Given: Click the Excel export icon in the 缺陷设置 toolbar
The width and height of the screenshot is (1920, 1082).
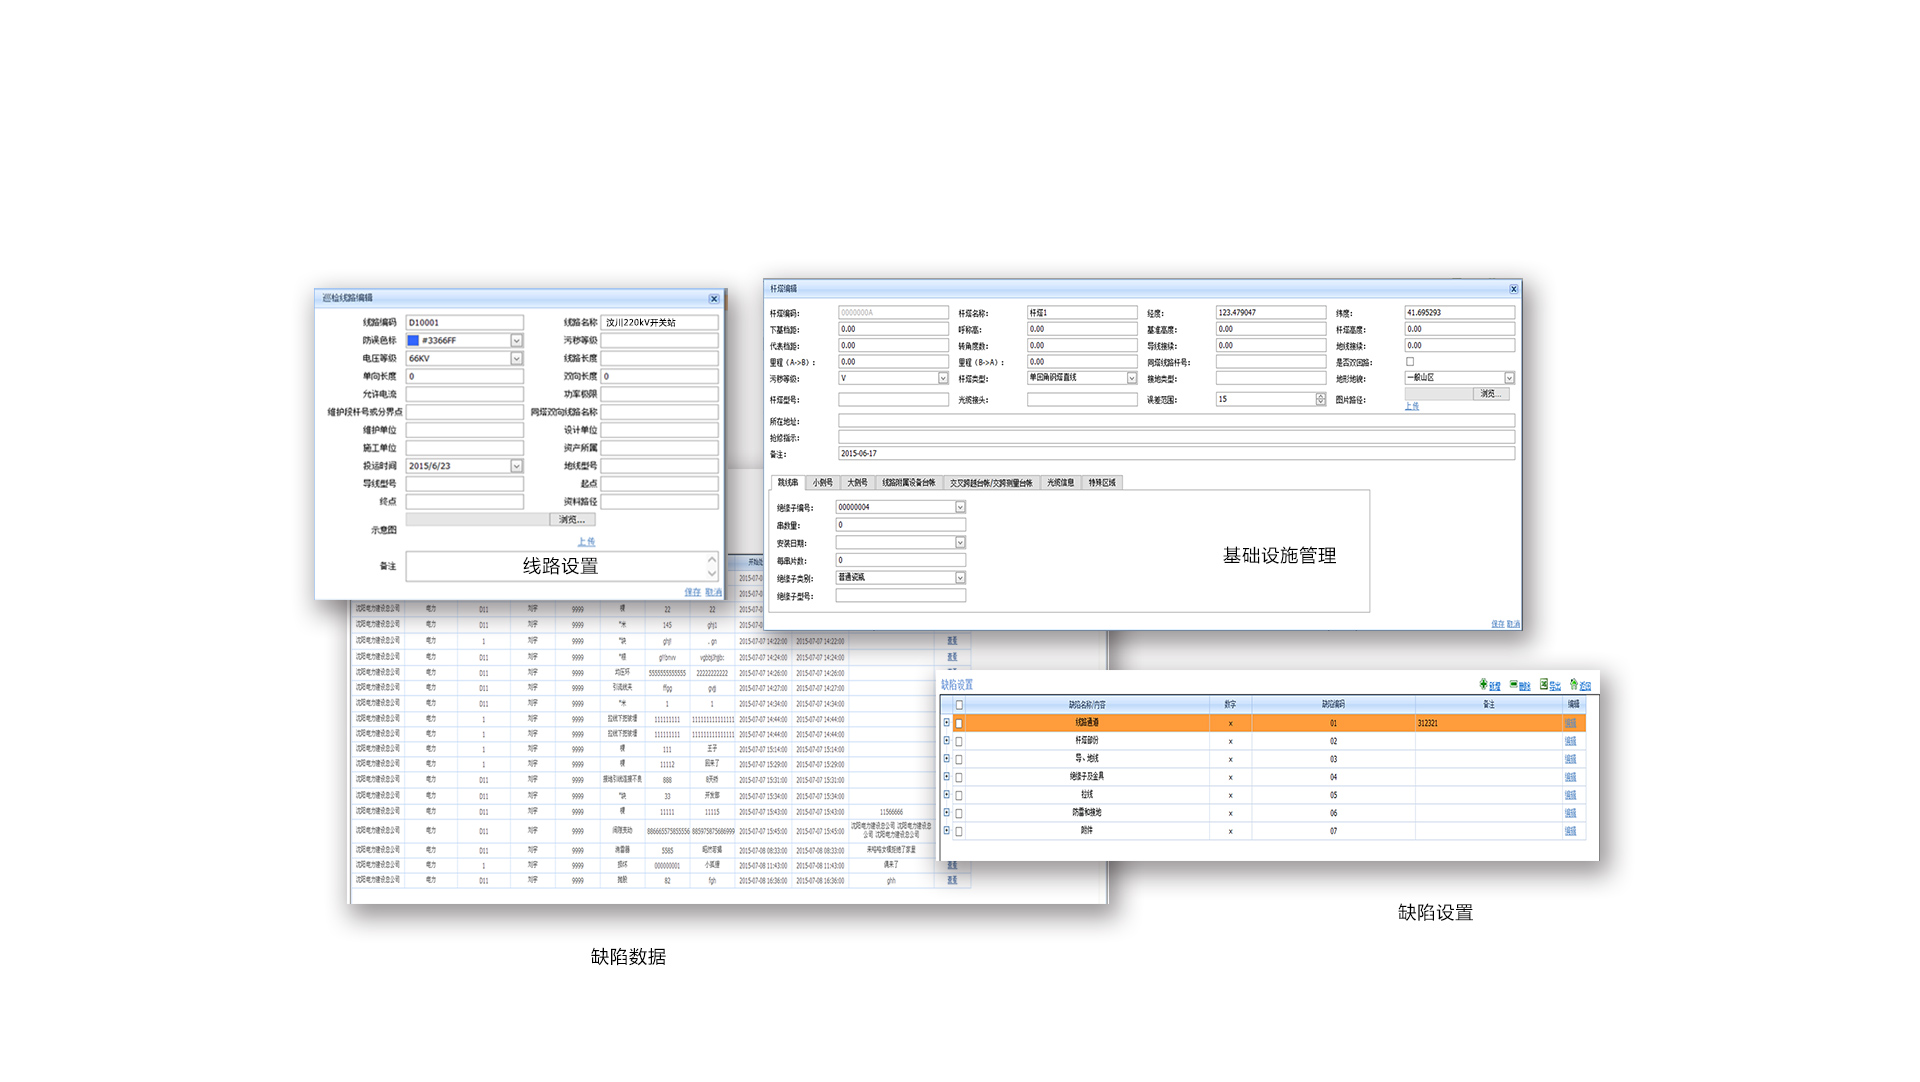Looking at the screenshot, I should coord(1544,685).
